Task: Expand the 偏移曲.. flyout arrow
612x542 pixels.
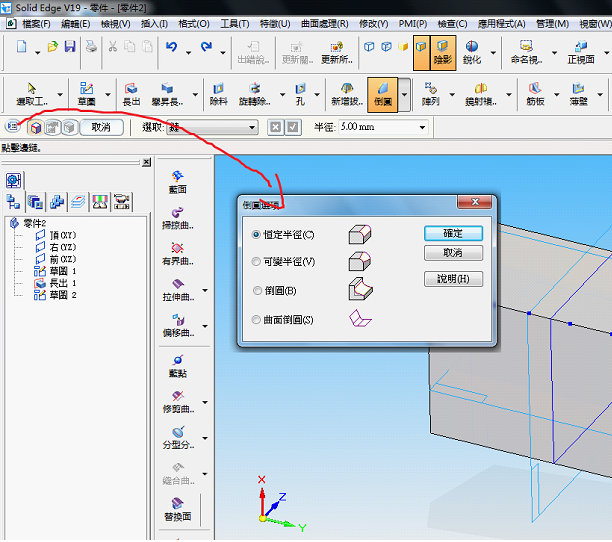Action: tap(205, 327)
